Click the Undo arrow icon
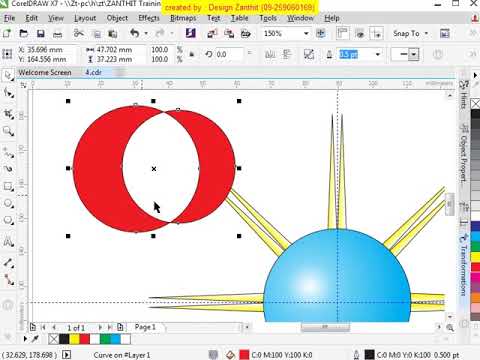 pyautogui.click(x=135, y=33)
